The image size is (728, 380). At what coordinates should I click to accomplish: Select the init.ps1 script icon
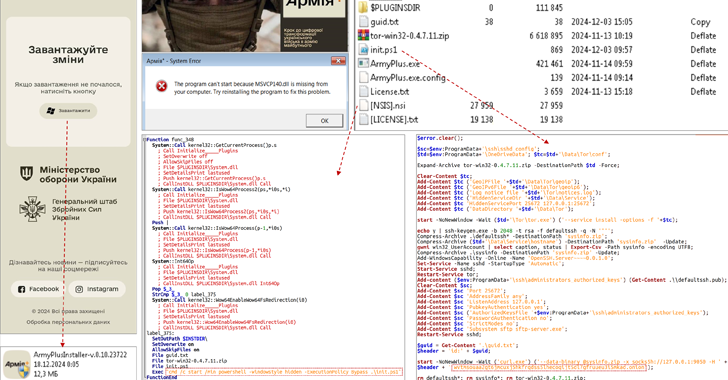pyautogui.click(x=364, y=49)
